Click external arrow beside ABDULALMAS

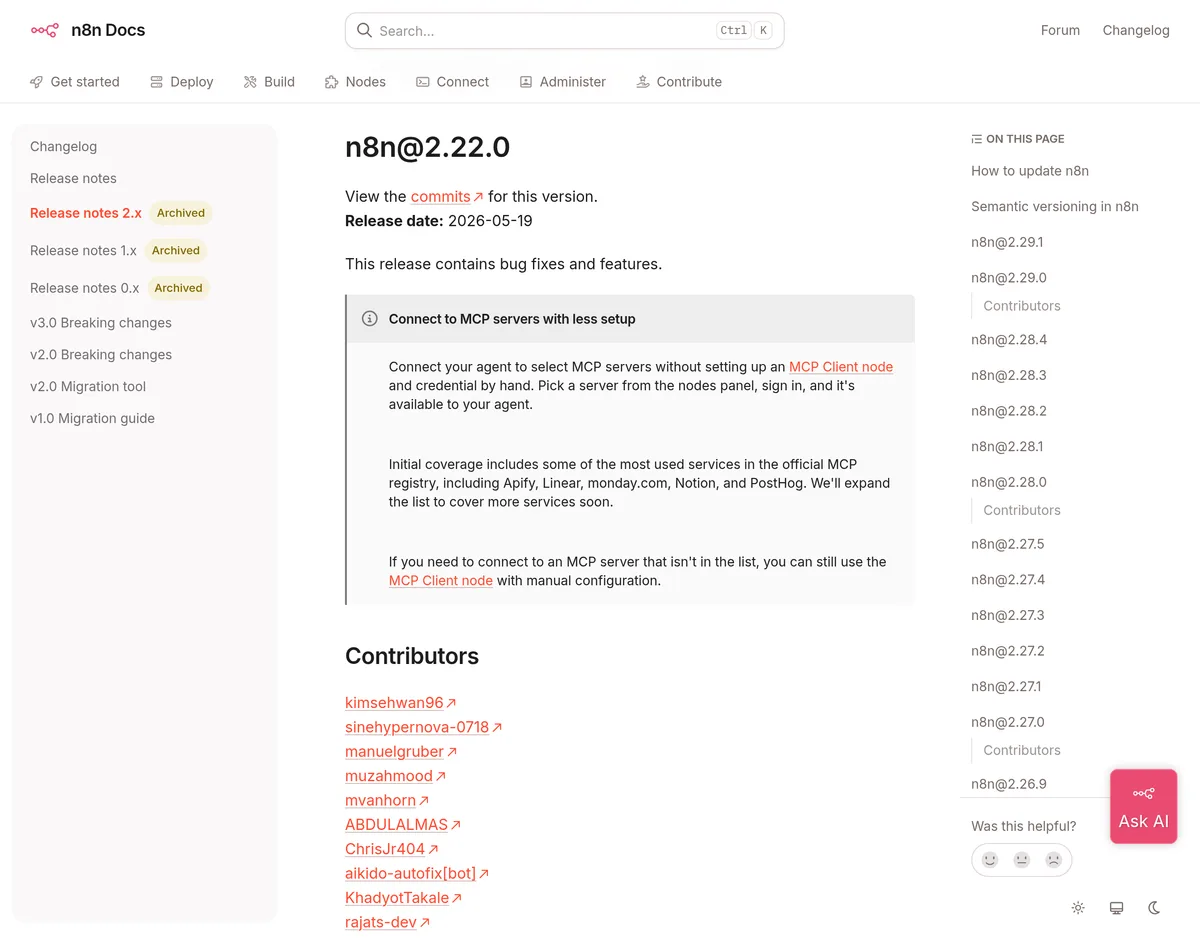click(x=456, y=825)
